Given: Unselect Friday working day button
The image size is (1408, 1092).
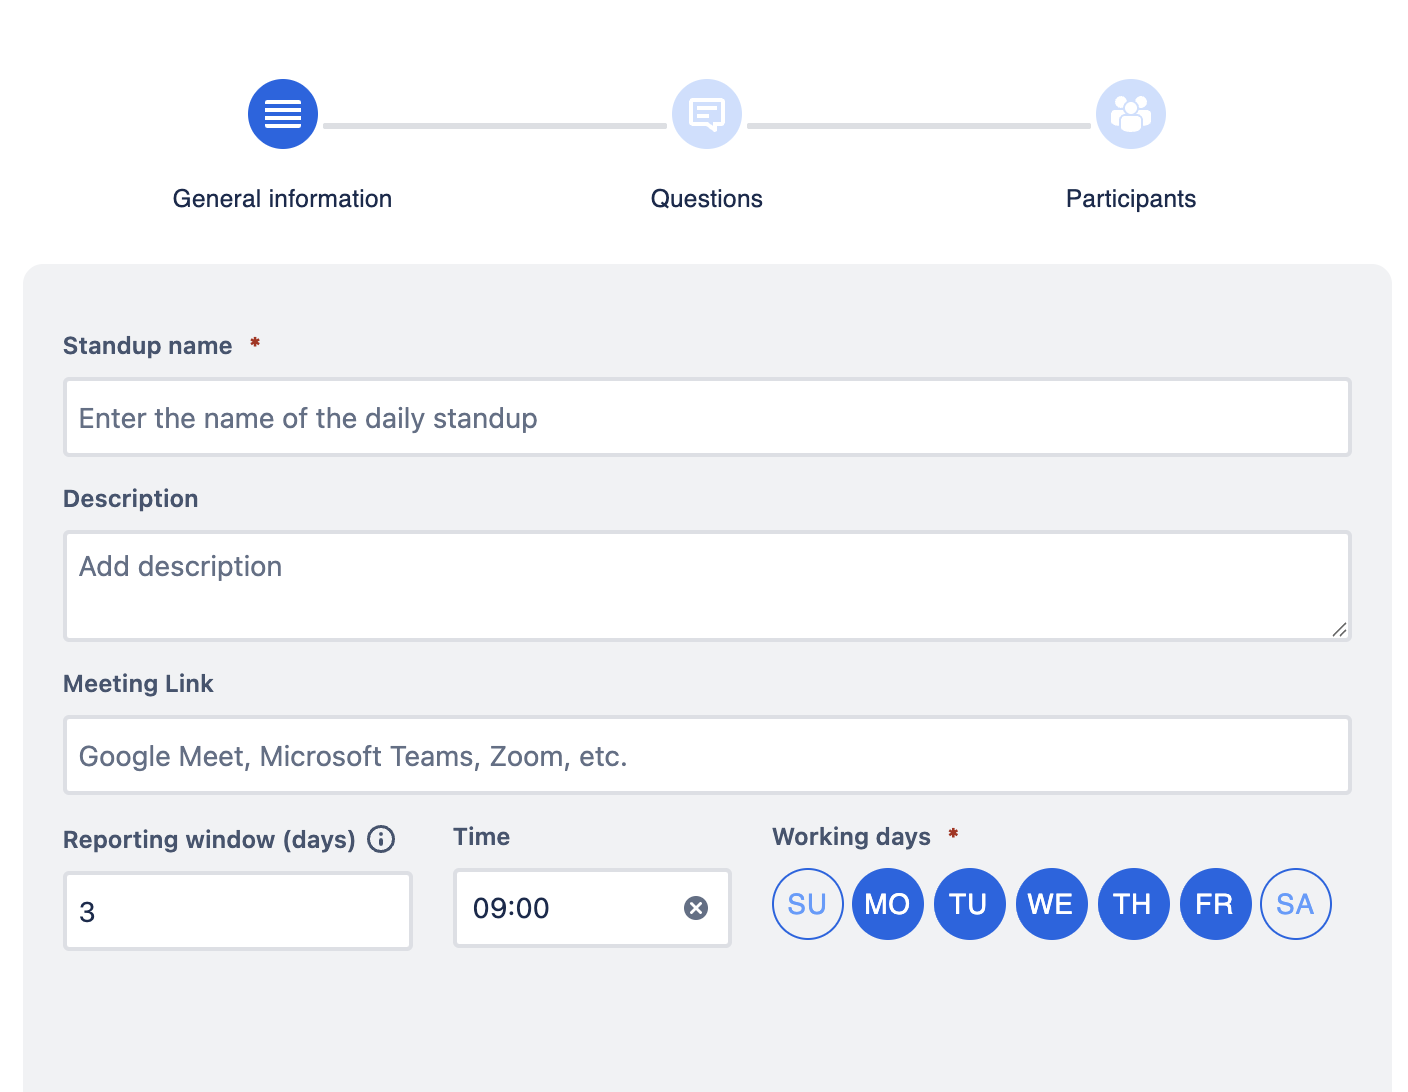Looking at the screenshot, I should tap(1215, 904).
